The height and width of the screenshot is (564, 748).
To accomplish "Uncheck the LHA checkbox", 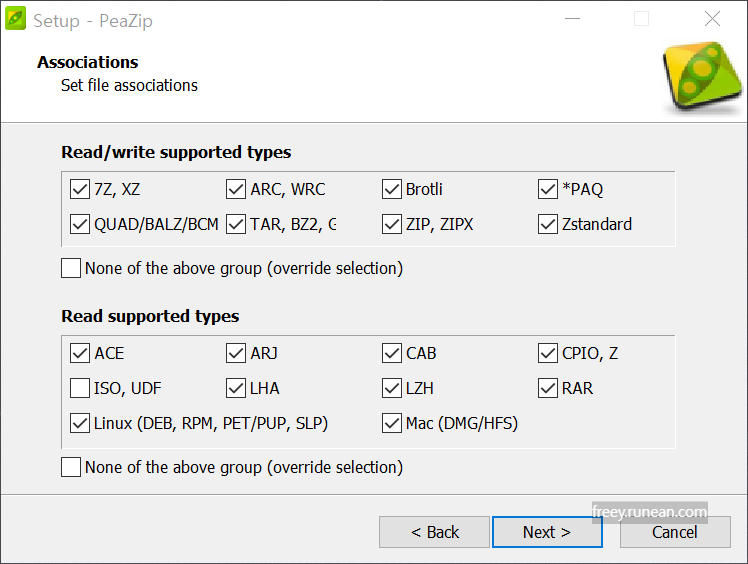I will (236, 388).
